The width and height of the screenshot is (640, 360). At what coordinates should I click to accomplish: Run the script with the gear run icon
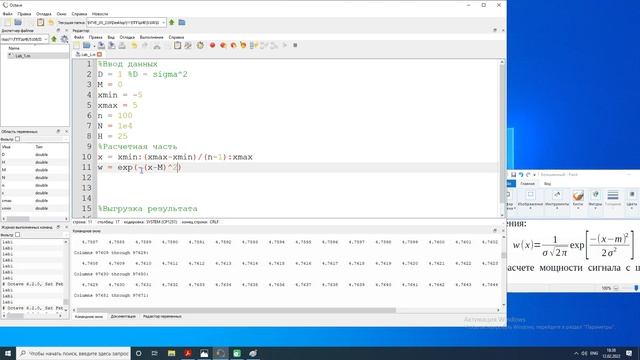click(200, 45)
